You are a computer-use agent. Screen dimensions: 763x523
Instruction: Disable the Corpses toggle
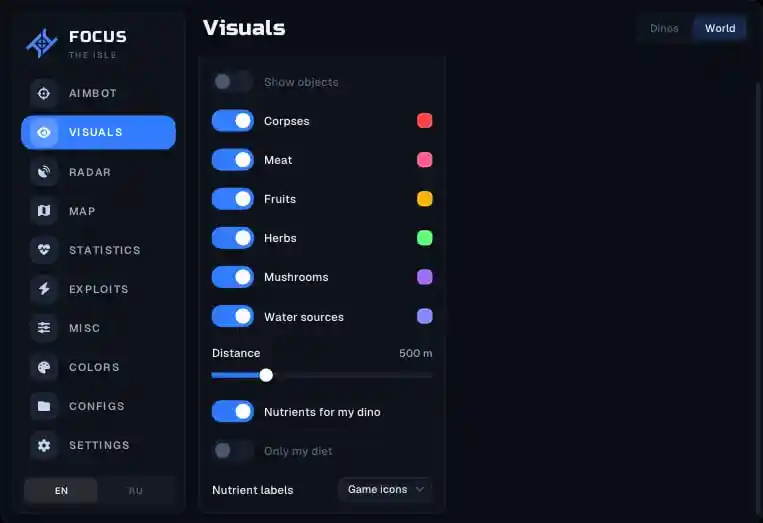(233, 121)
